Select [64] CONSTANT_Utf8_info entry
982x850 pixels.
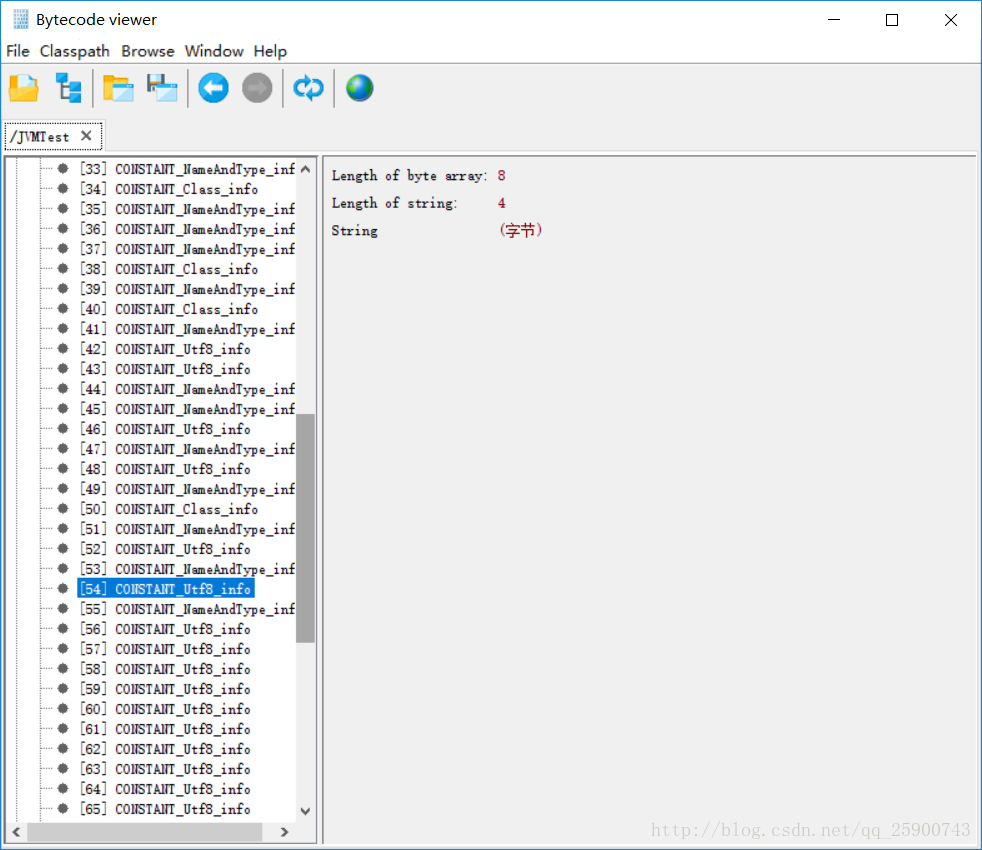[165, 789]
